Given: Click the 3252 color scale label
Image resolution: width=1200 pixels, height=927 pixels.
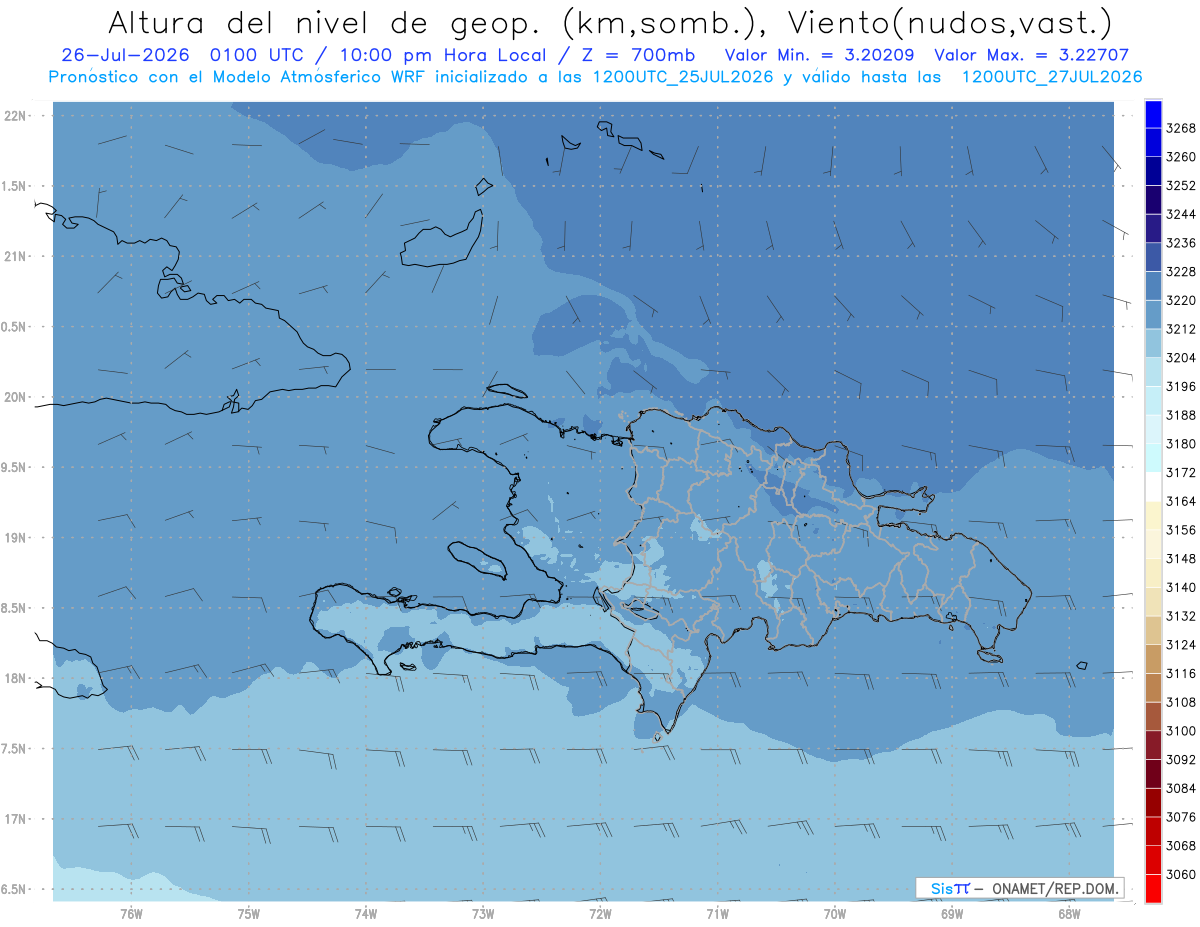Looking at the screenshot, I should tap(1181, 186).
